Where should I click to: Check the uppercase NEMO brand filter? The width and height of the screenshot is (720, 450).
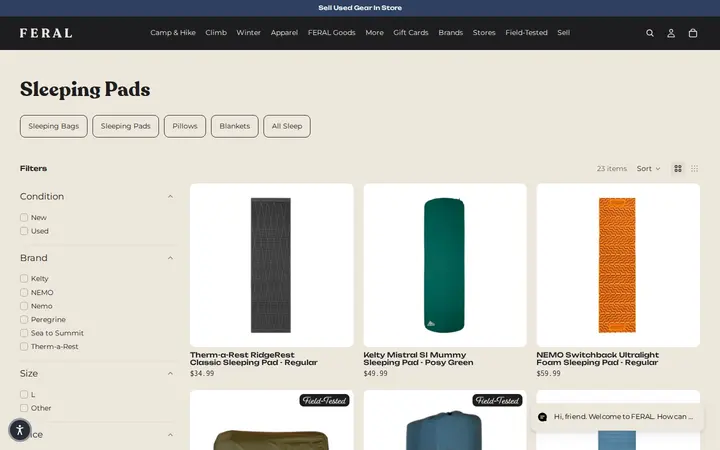coord(24,292)
